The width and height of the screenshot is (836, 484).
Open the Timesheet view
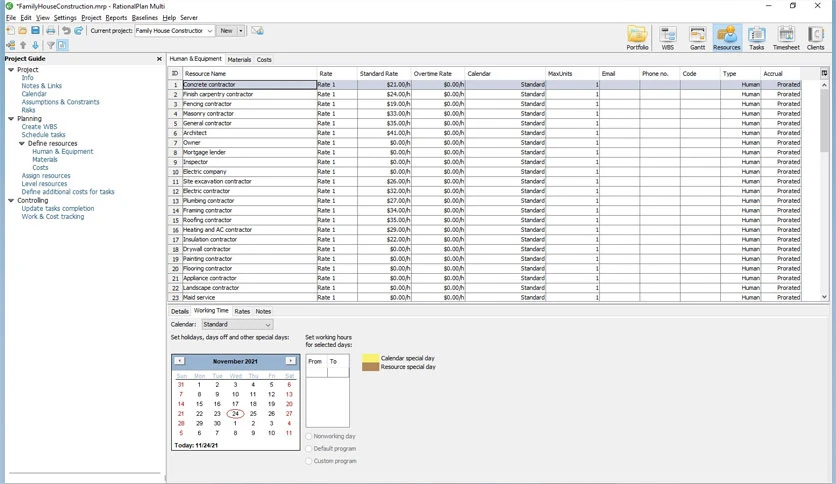(x=786, y=38)
